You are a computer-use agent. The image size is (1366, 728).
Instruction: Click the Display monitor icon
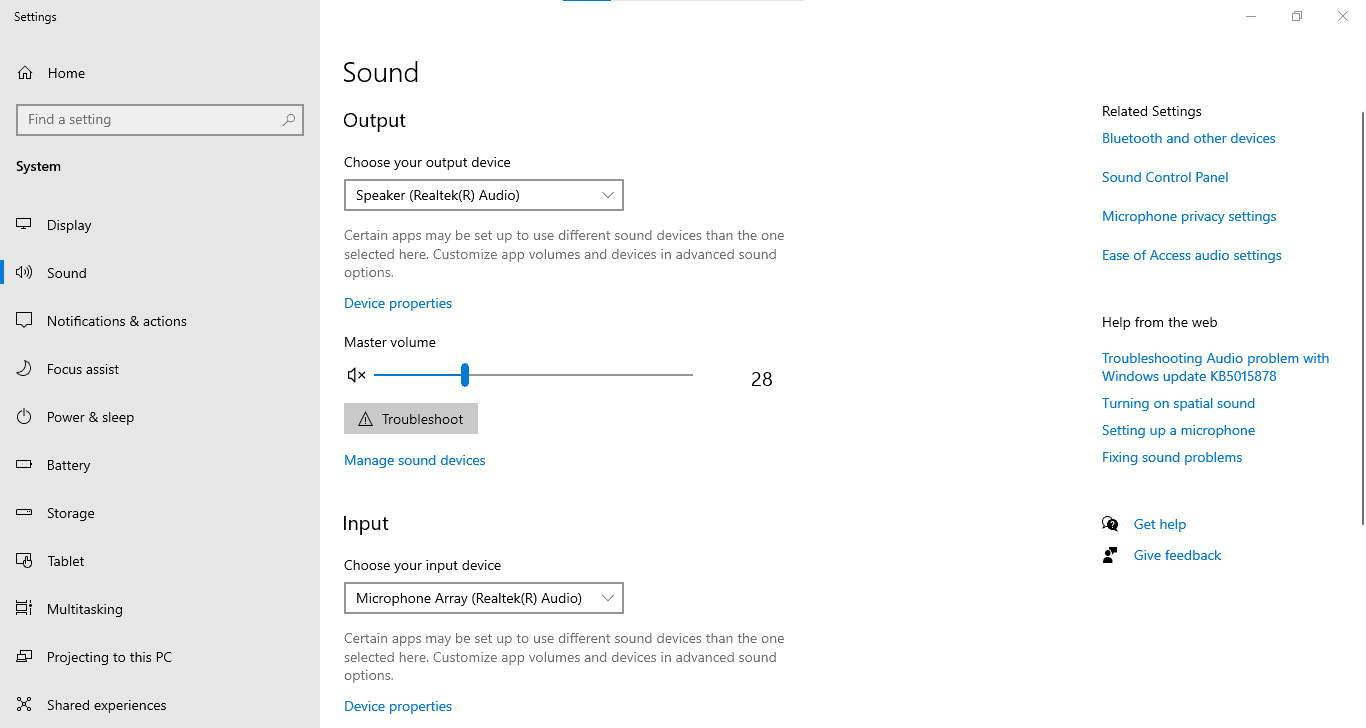[25, 225]
